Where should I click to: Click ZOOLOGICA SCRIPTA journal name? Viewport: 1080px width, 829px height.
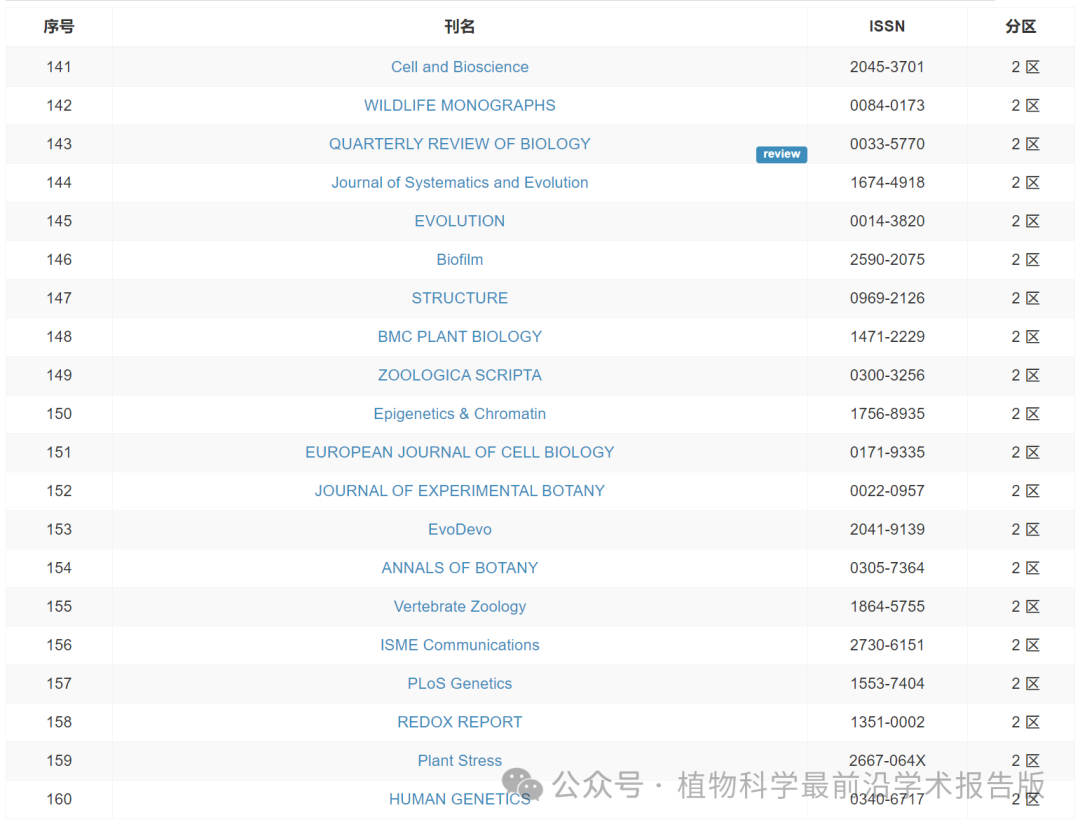click(x=459, y=375)
